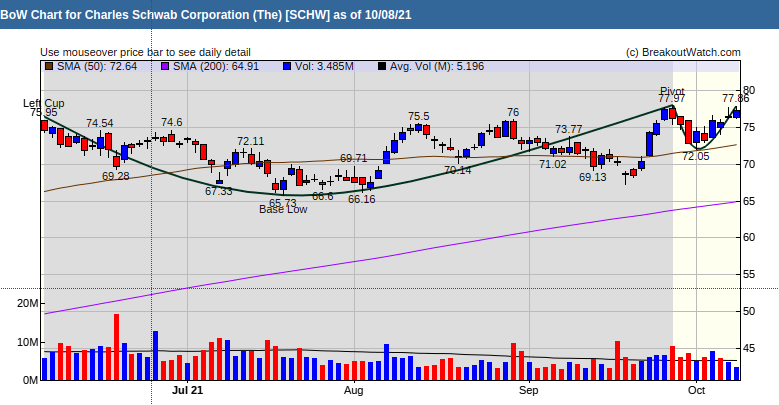
Task: Click the 69.71 price label
Action: (353, 158)
